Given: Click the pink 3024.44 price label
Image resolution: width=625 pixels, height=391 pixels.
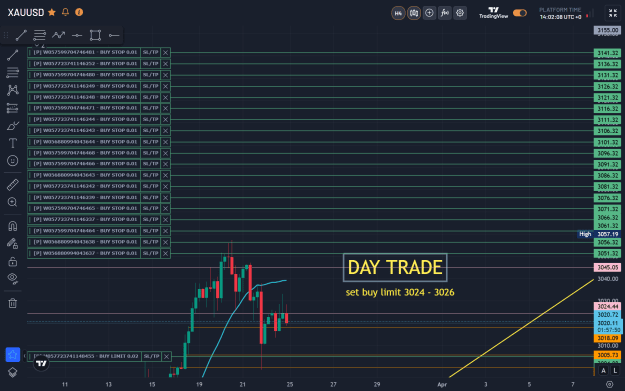Looking at the screenshot, I should click(x=607, y=307).
